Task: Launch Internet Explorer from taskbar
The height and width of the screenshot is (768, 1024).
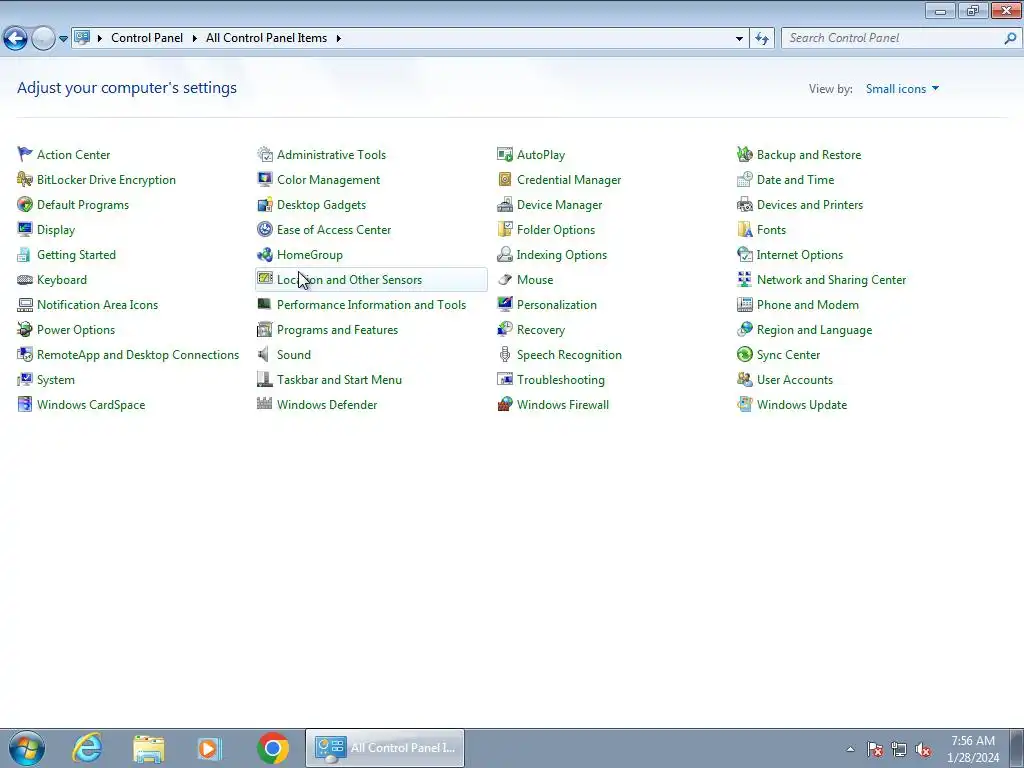Action: (x=87, y=748)
